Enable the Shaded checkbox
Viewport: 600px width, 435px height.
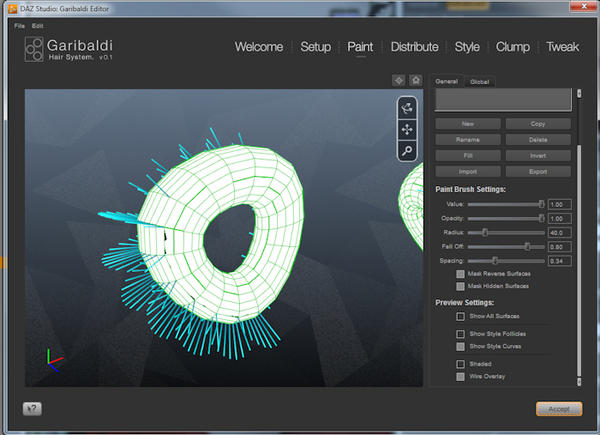(460, 364)
